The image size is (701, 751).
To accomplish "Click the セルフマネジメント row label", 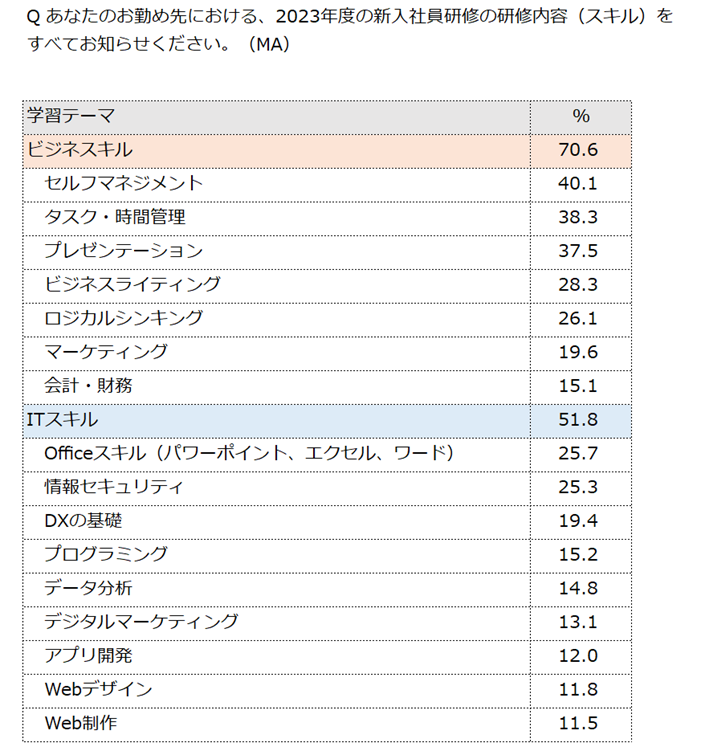I will click(124, 183).
